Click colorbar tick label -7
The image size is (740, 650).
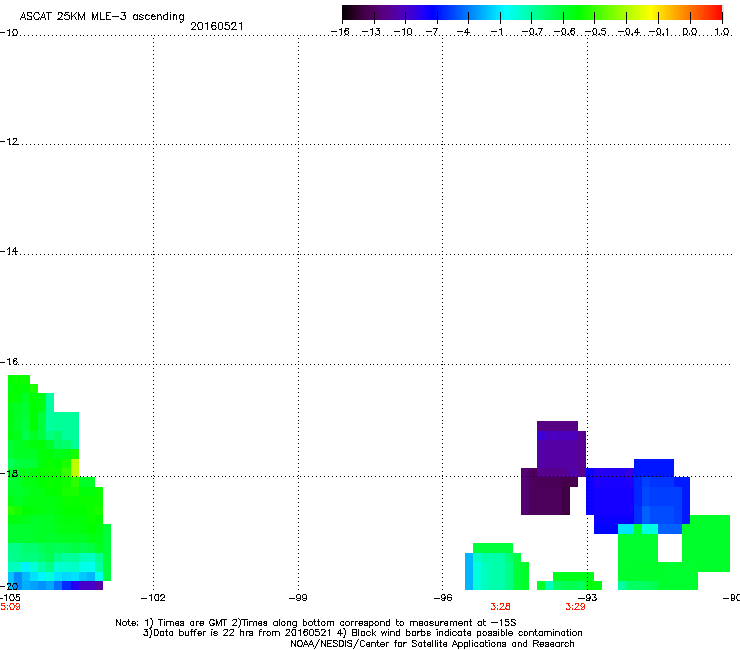[432, 32]
